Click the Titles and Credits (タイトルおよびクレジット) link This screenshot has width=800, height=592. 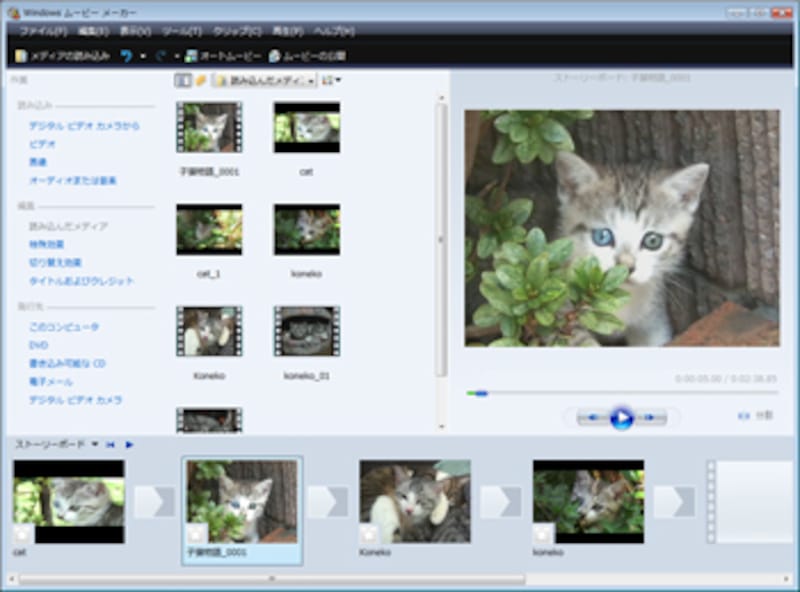(x=81, y=281)
